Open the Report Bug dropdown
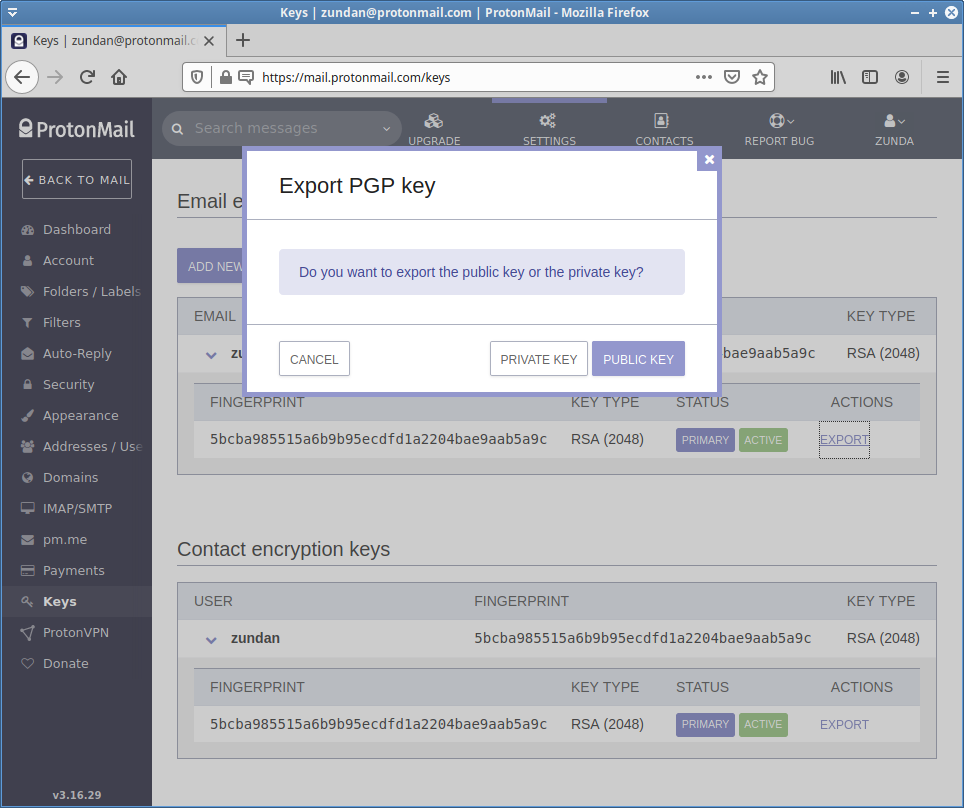964x808 pixels. coord(779,129)
